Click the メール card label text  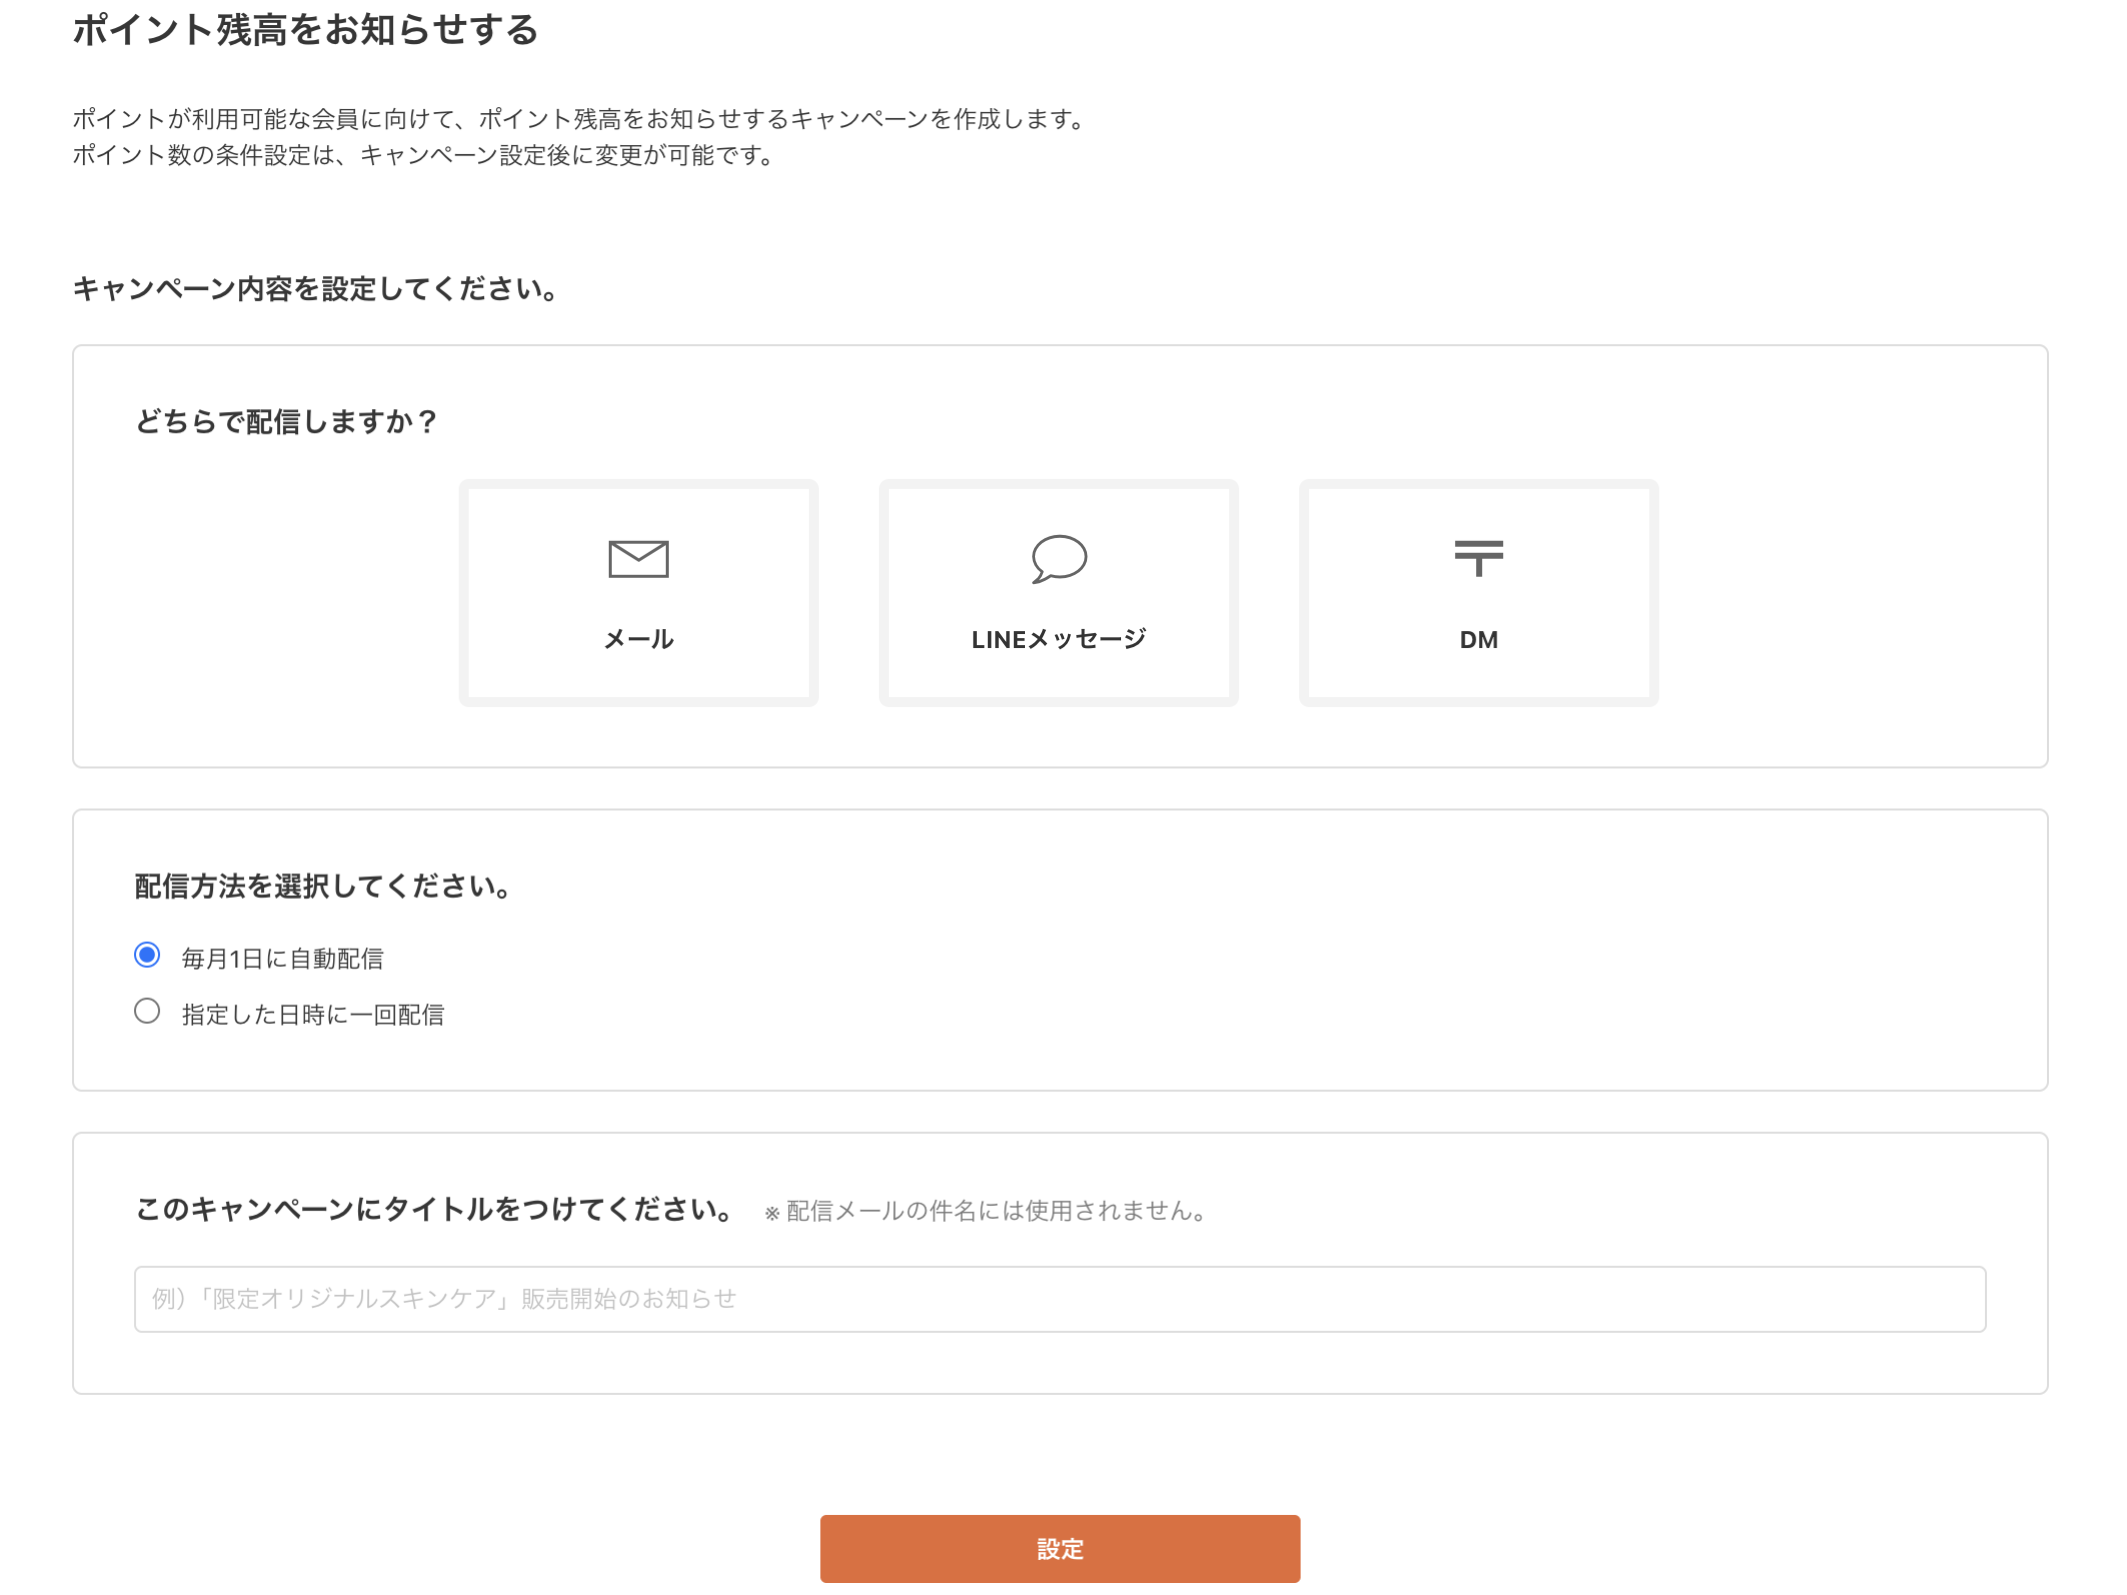click(x=638, y=640)
